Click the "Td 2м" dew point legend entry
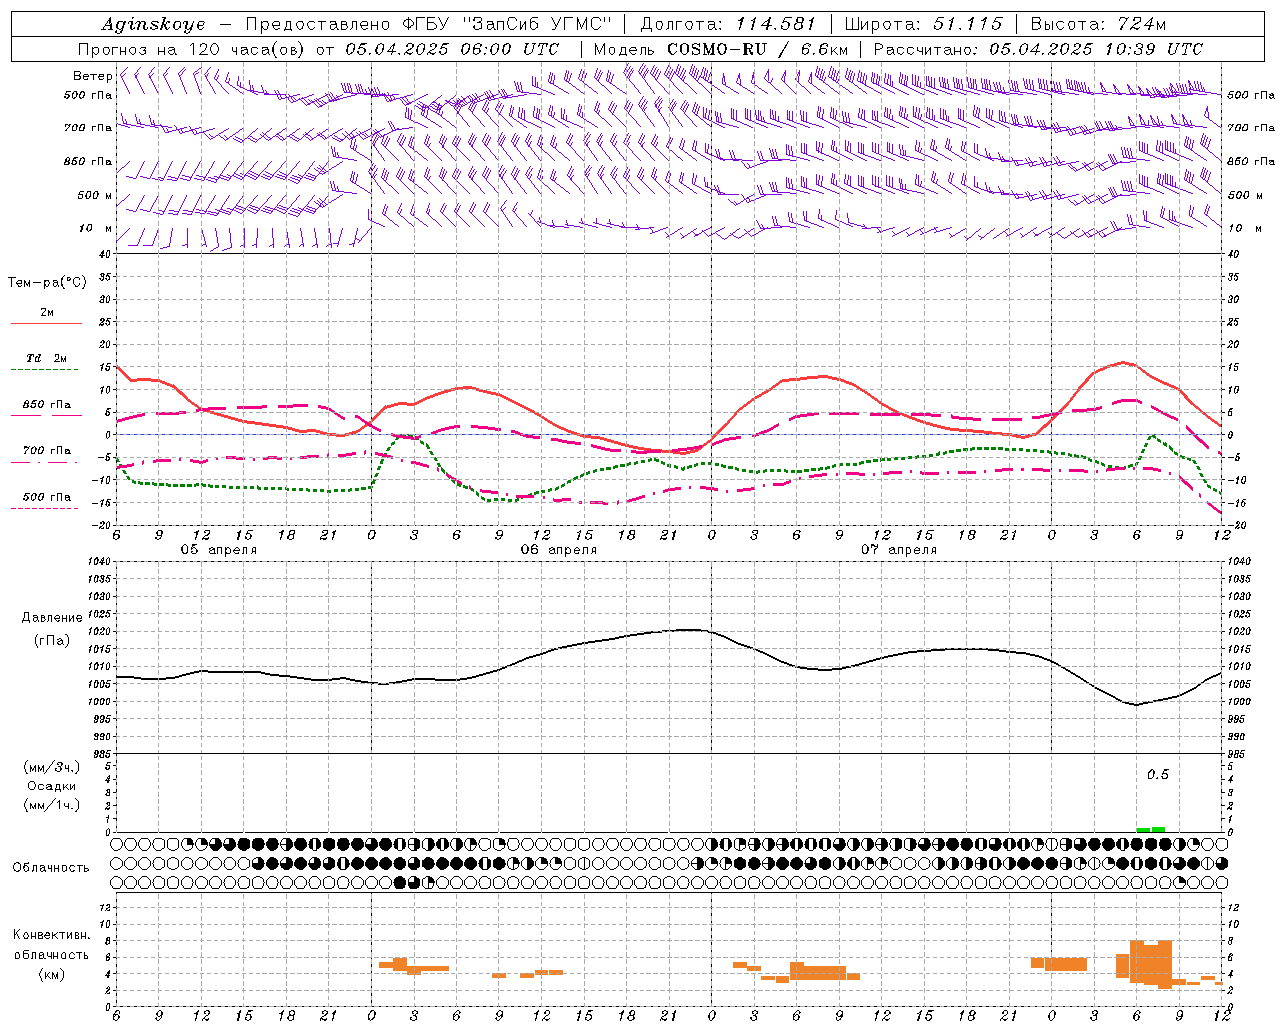The height and width of the screenshot is (1024, 1280). click(46, 358)
